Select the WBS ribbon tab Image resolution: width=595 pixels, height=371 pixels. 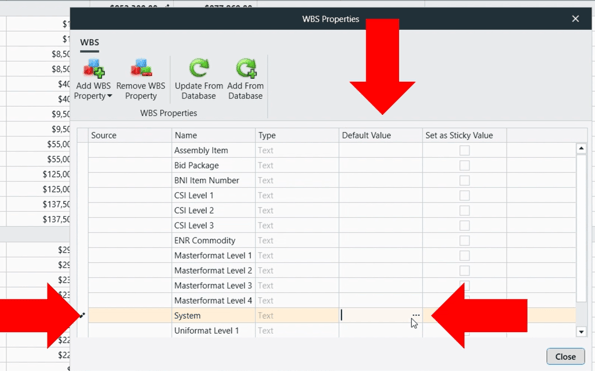tap(90, 42)
